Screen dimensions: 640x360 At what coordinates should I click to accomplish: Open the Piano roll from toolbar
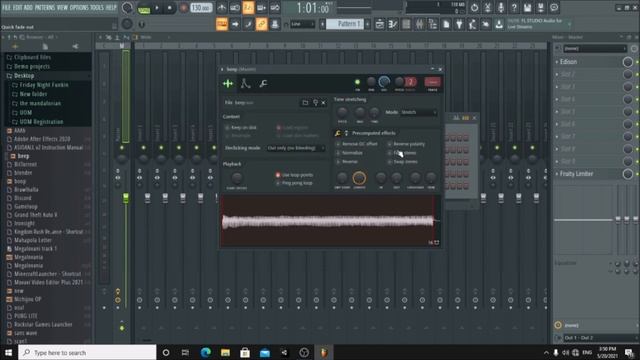pos(393,24)
